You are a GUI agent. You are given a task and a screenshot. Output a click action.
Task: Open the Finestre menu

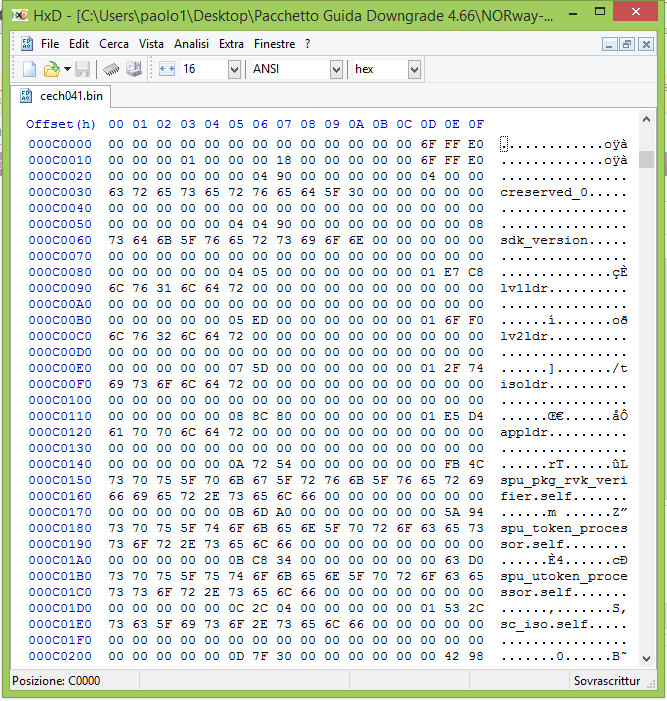(275, 44)
